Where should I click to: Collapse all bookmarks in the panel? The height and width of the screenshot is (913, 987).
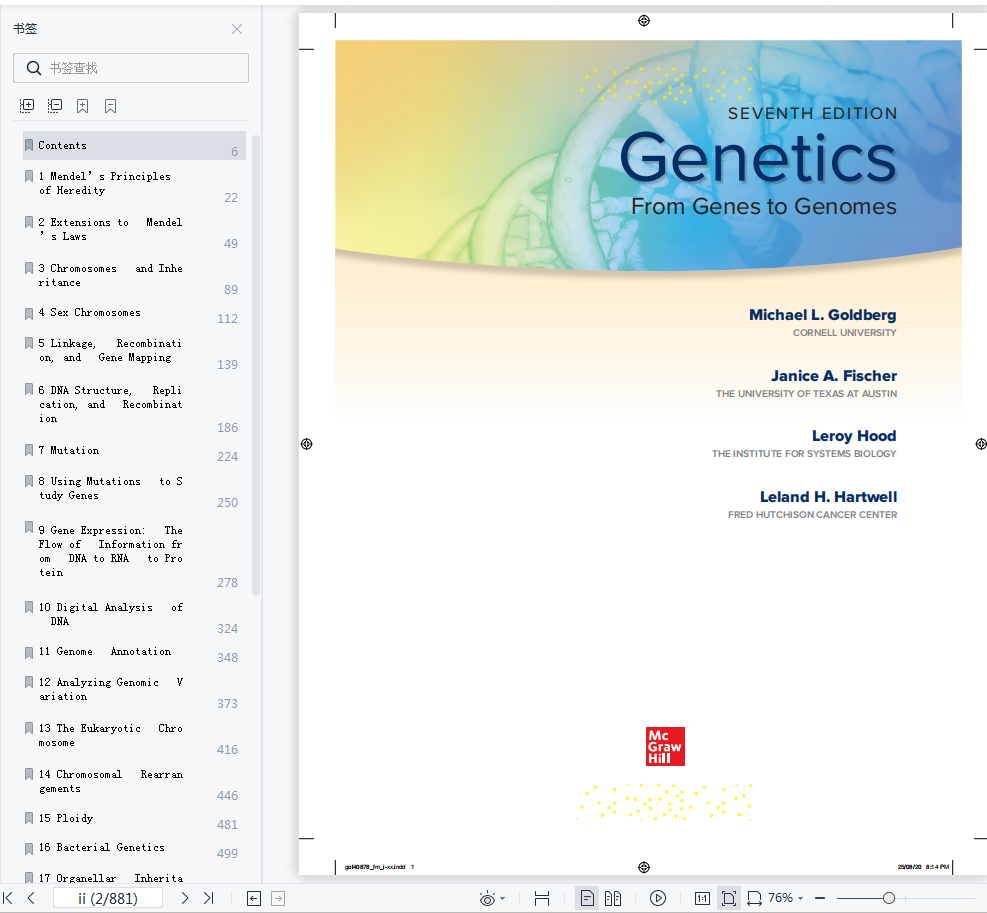(x=55, y=106)
